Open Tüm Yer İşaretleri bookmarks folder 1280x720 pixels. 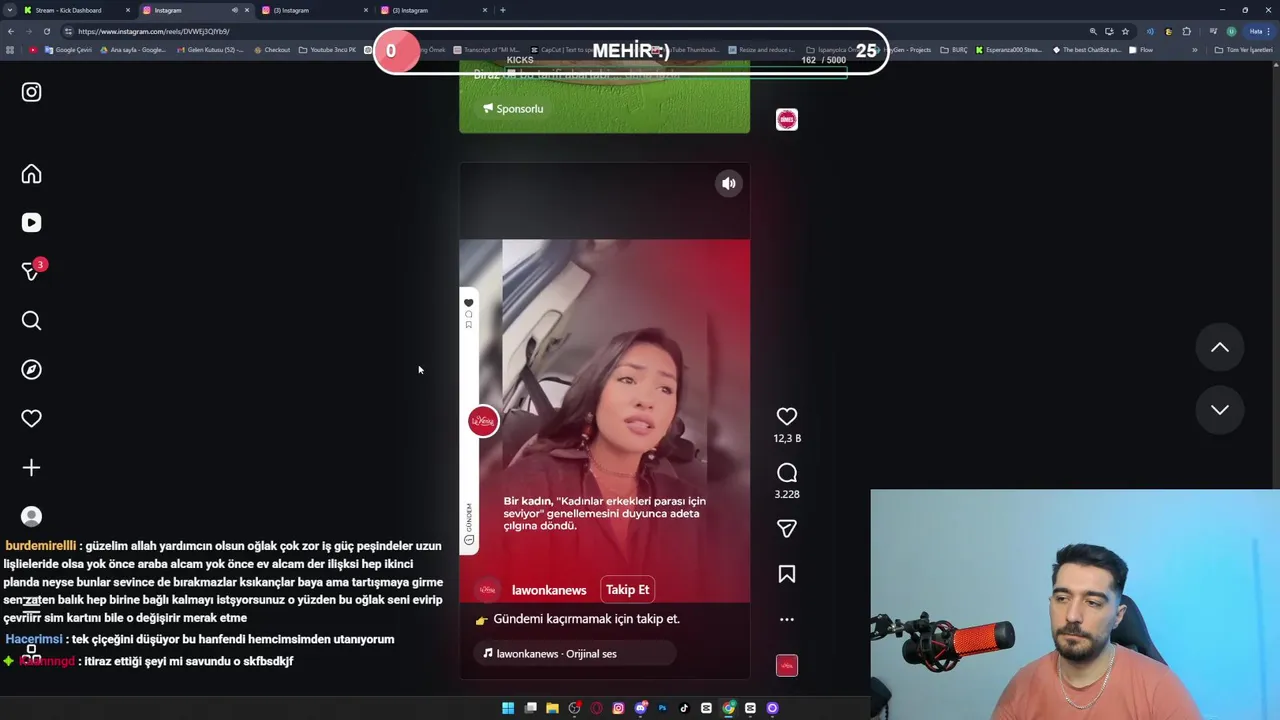[x=1243, y=50]
